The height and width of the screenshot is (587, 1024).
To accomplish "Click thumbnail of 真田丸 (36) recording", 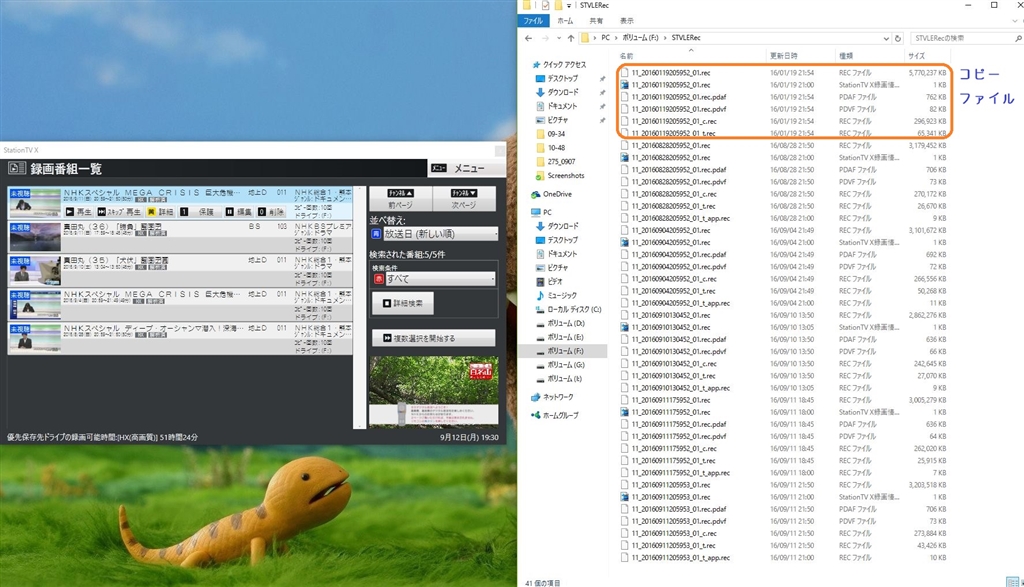I will point(35,236).
